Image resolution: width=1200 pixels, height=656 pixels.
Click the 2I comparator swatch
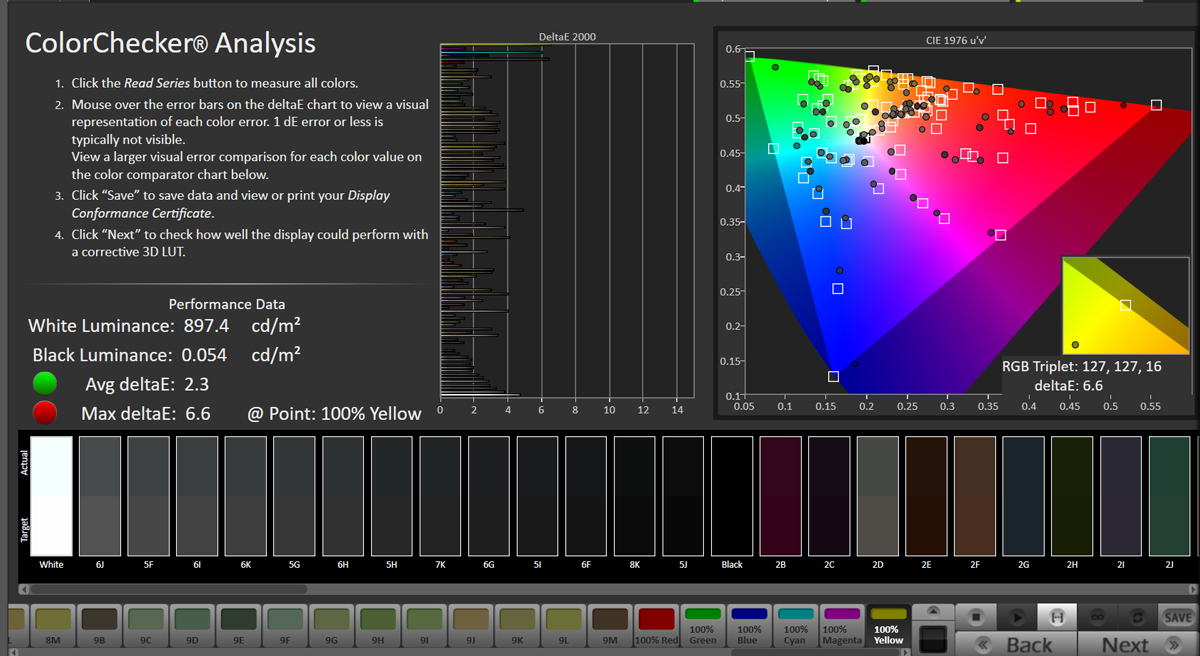pyautogui.click(x=1121, y=496)
